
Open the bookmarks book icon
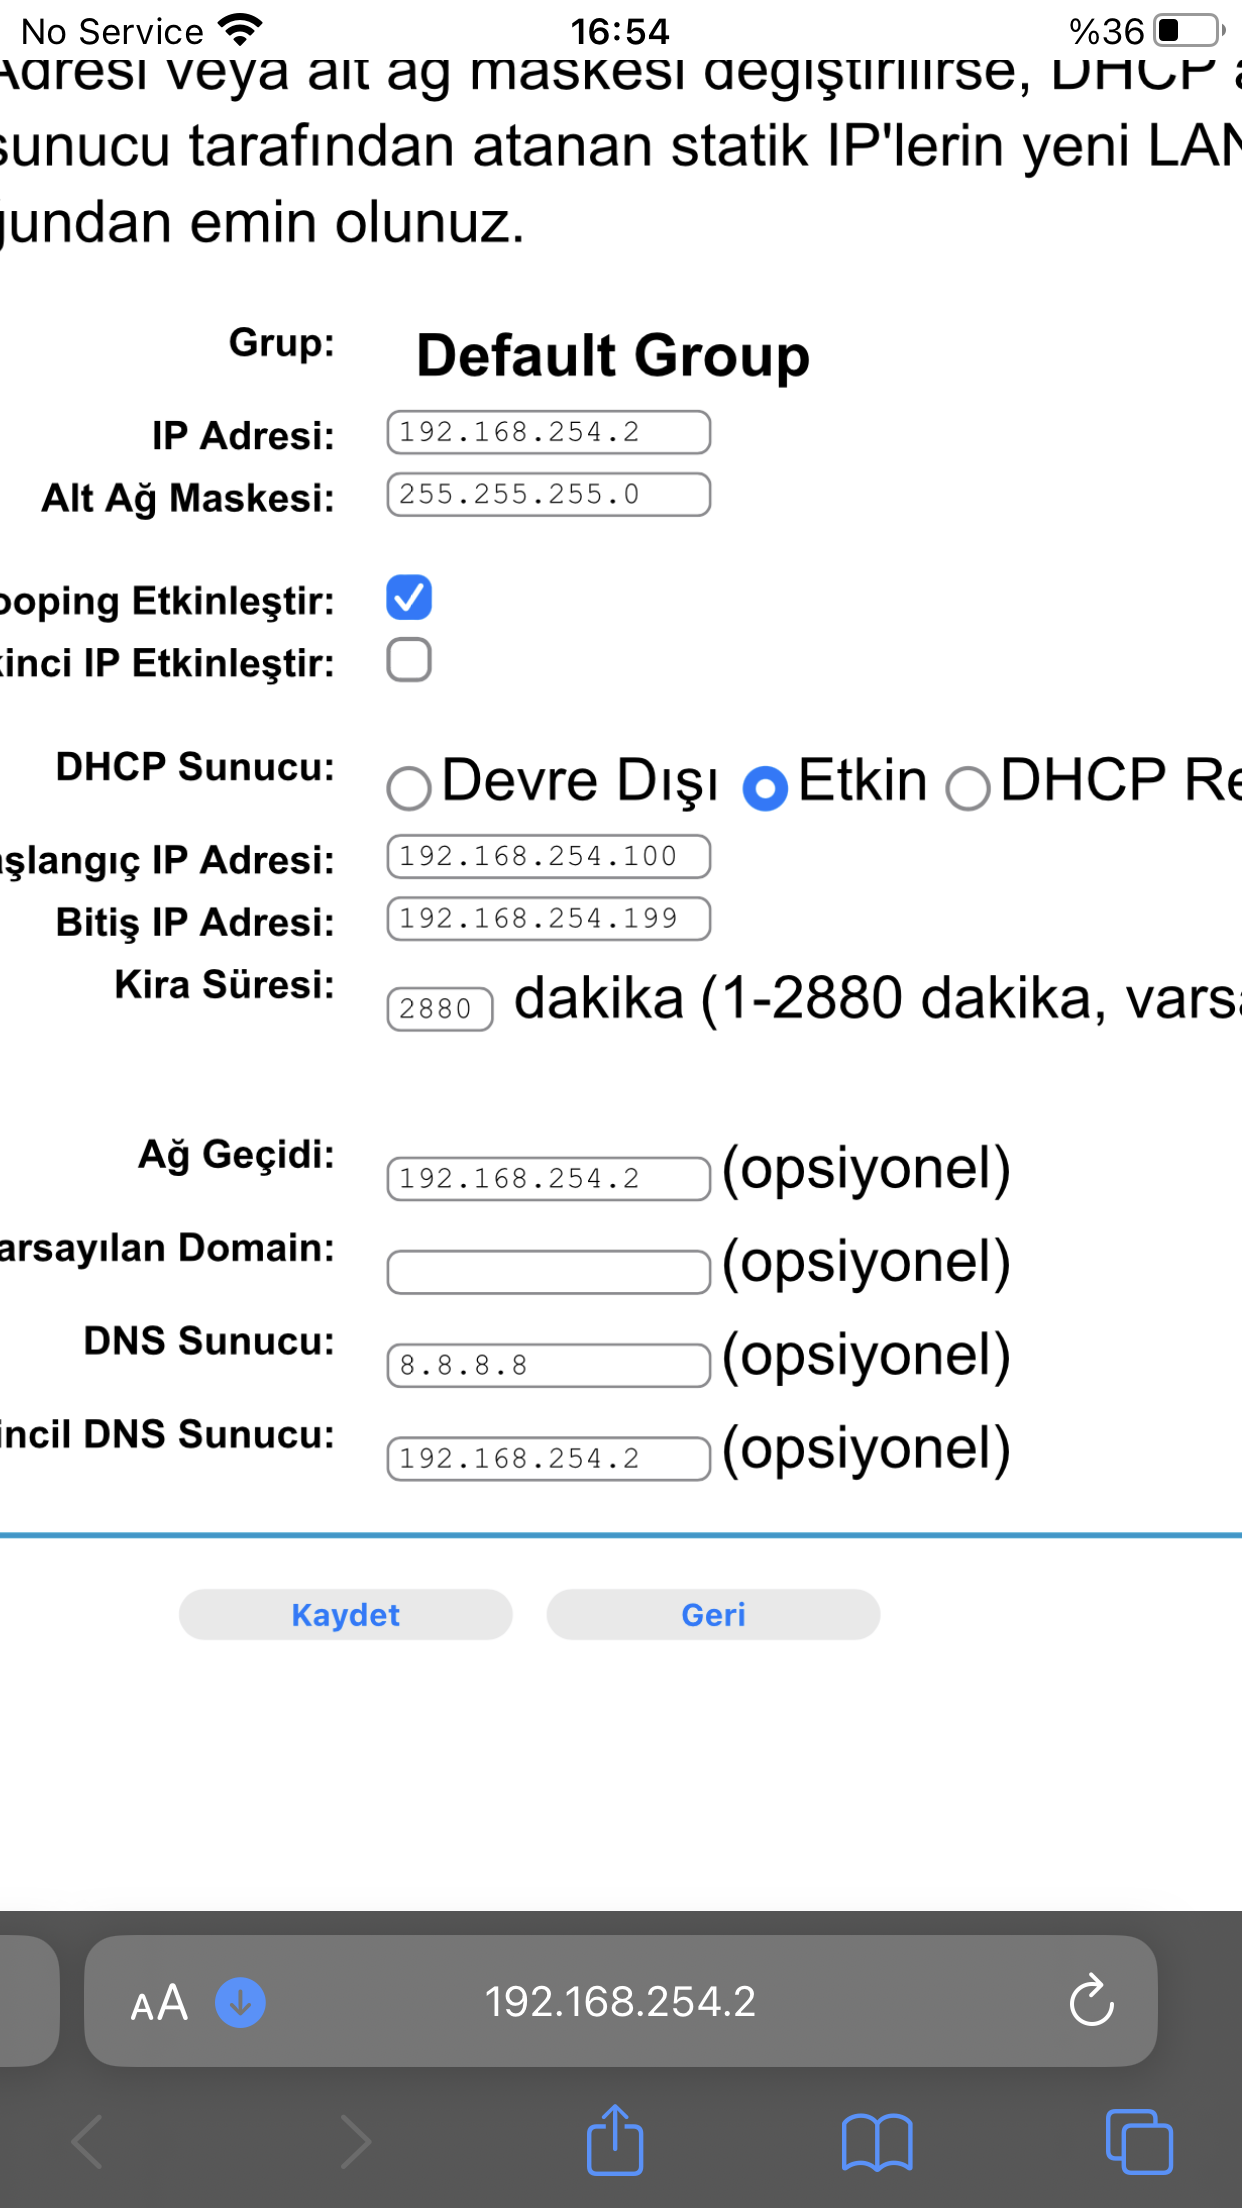pyautogui.click(x=876, y=2142)
